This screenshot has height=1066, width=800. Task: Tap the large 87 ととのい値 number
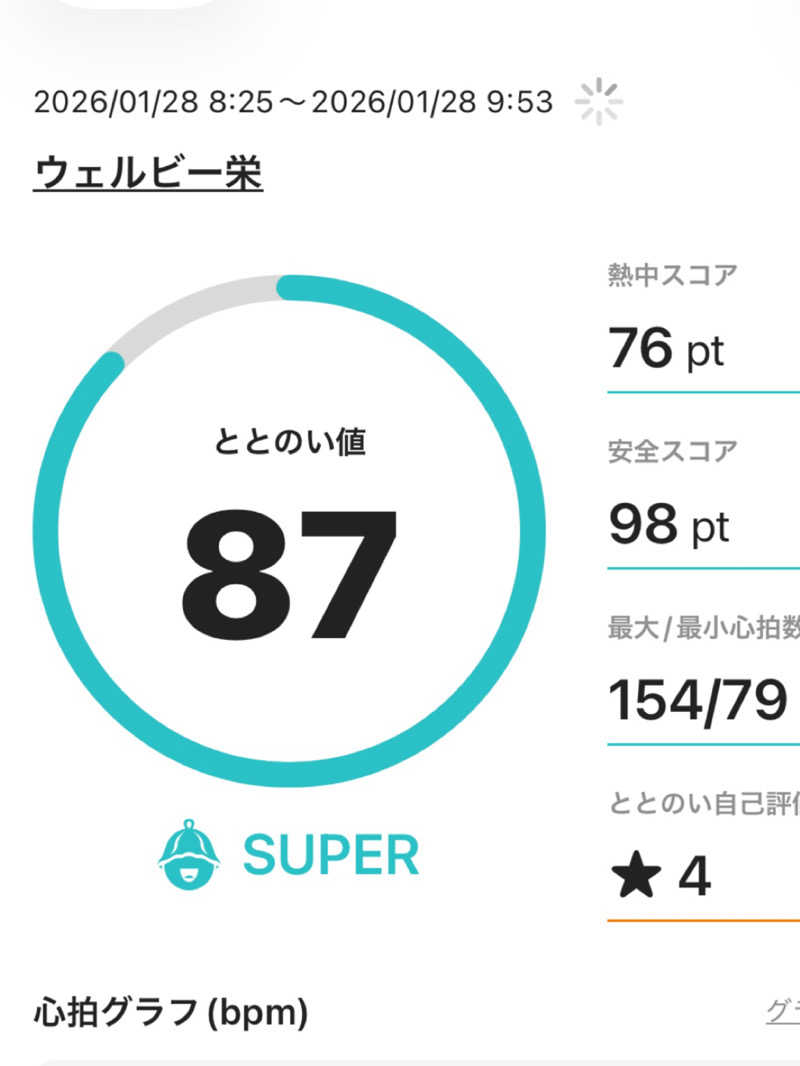coord(290,577)
